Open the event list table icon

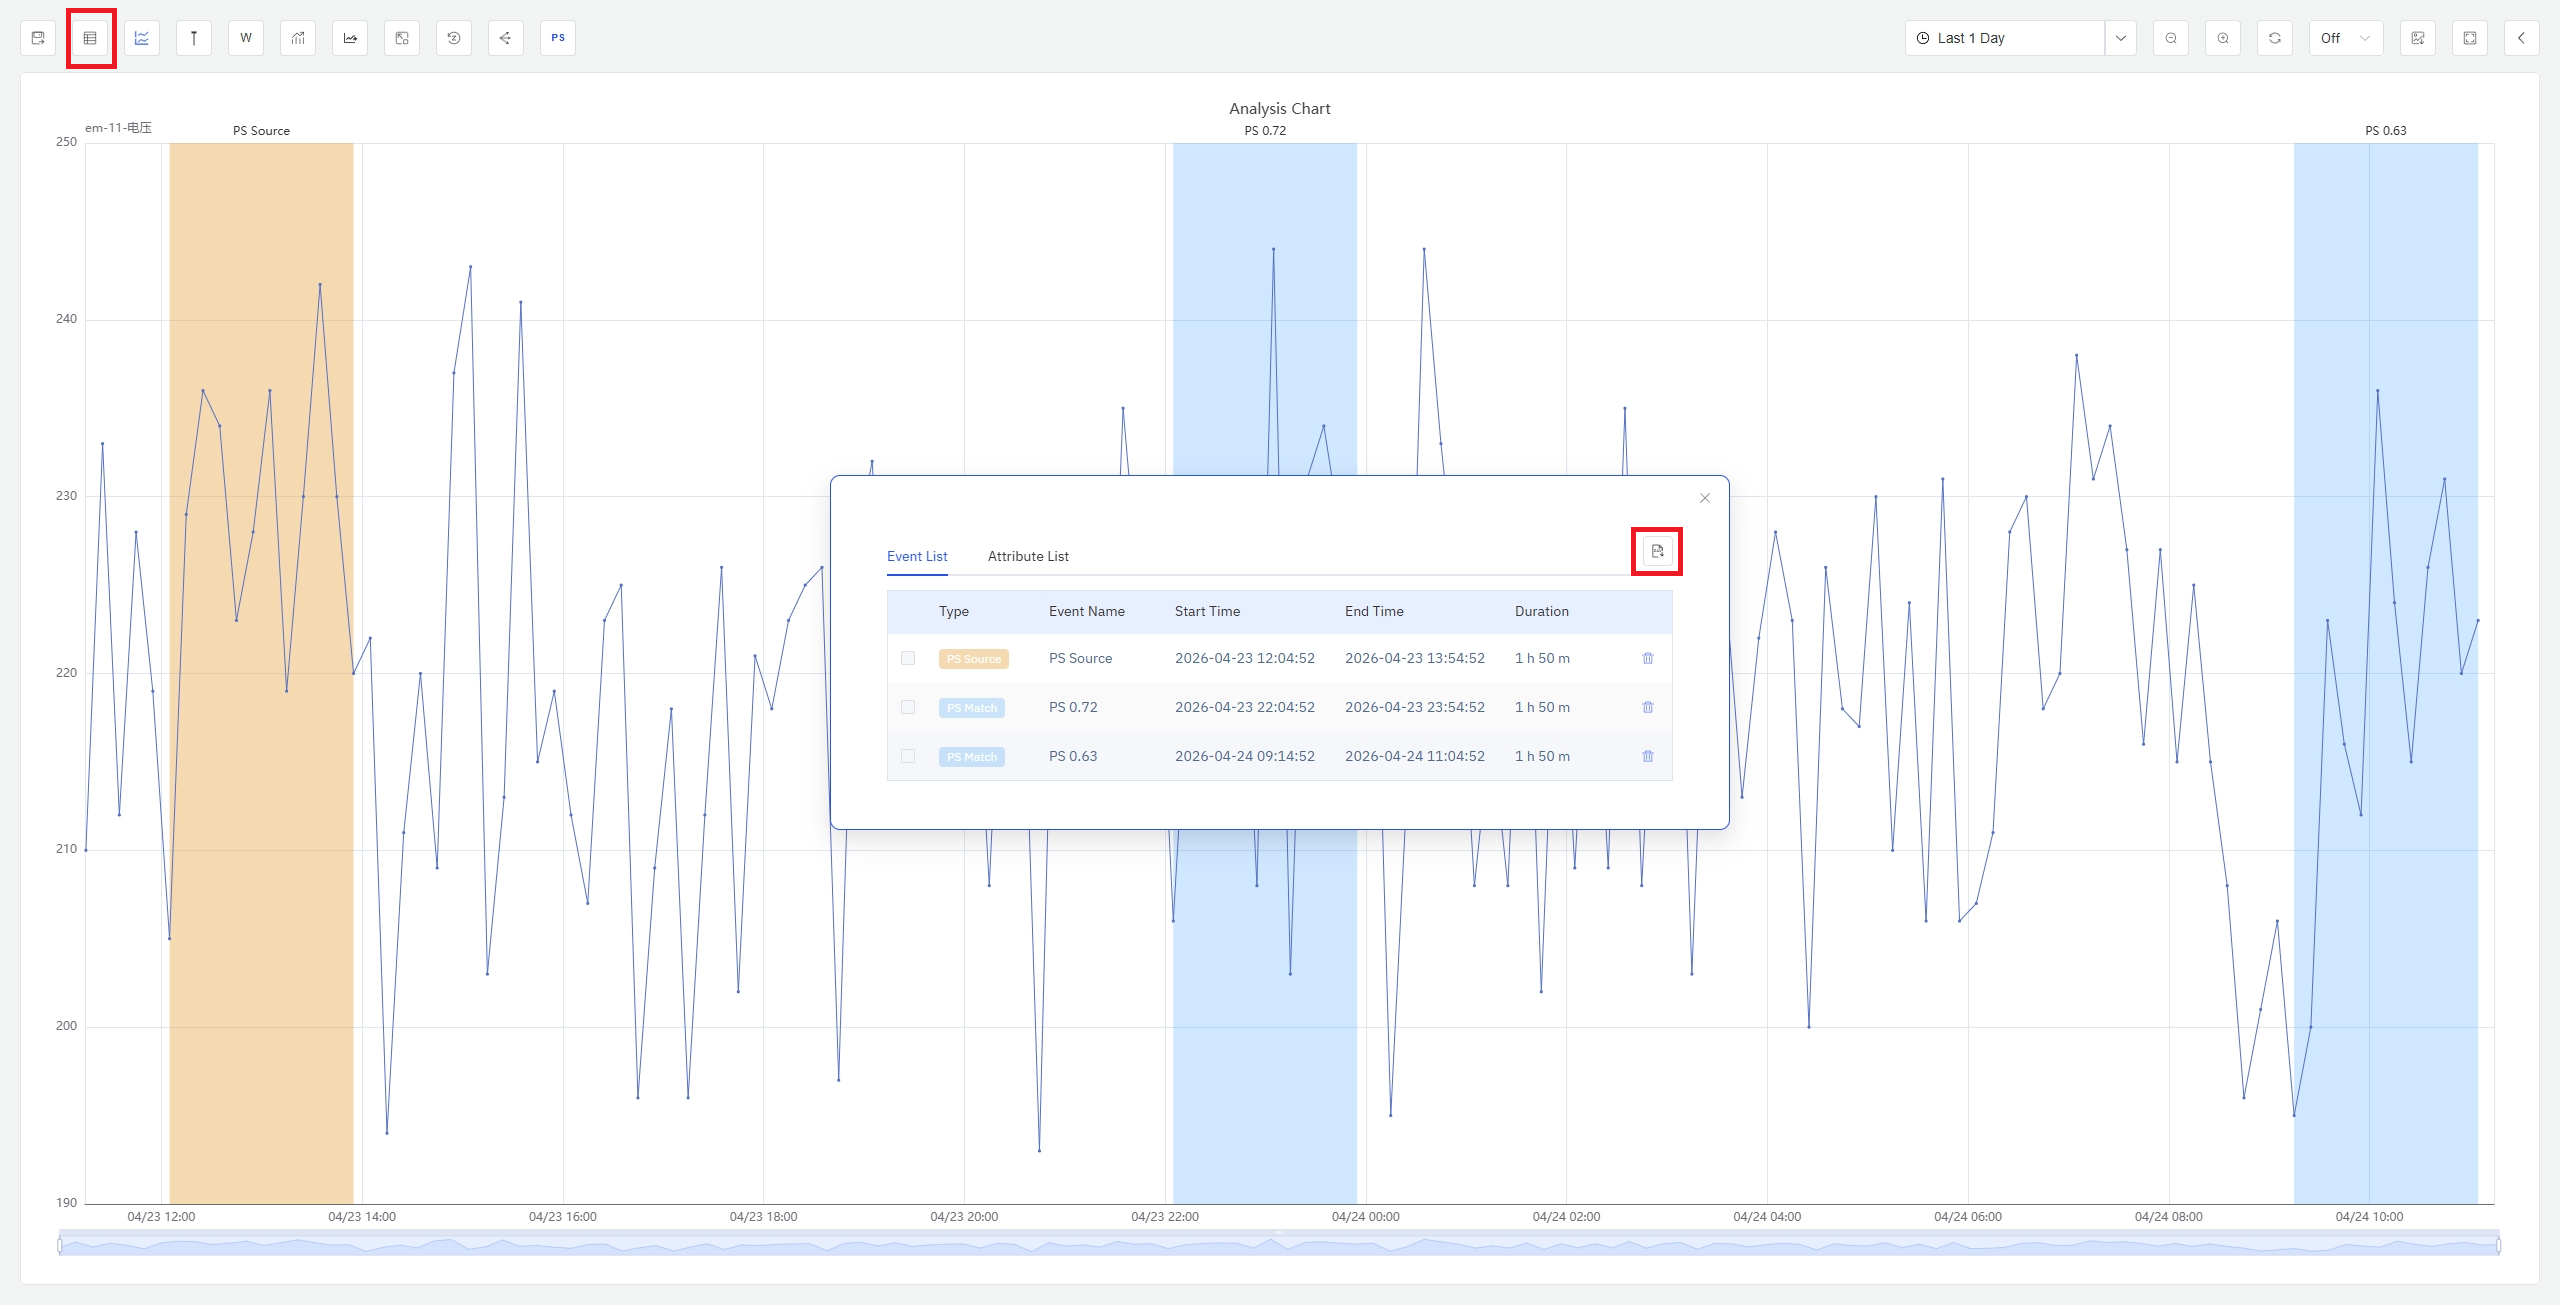[x=90, y=38]
